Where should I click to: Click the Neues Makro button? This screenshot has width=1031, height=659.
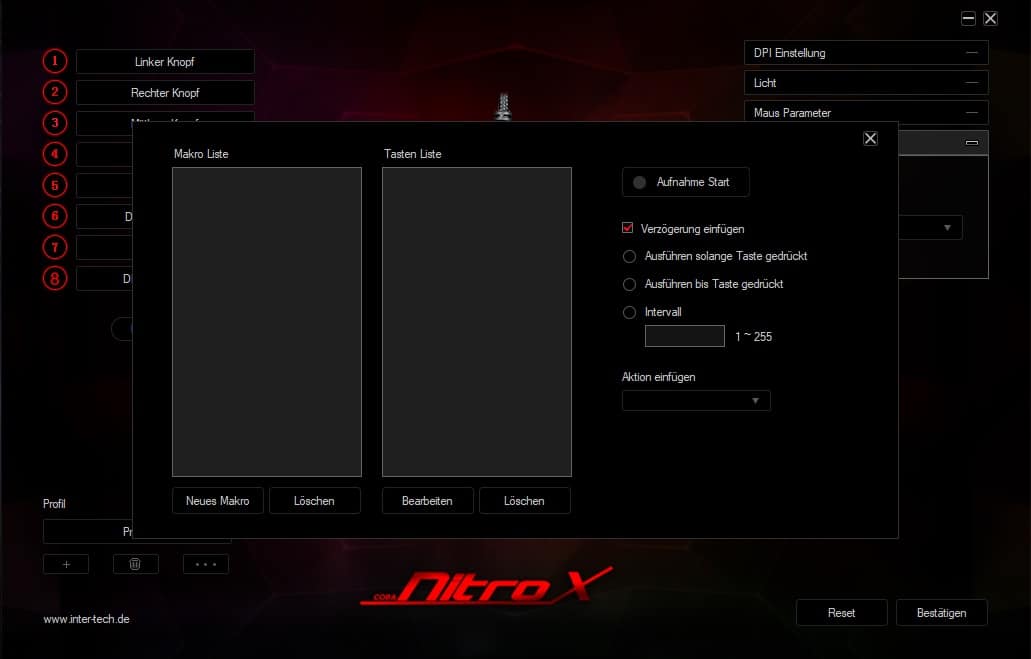tap(218, 500)
